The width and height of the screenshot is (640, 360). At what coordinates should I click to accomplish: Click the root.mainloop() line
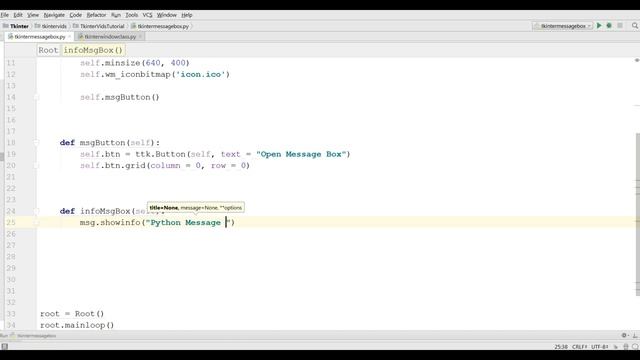pos(77,325)
